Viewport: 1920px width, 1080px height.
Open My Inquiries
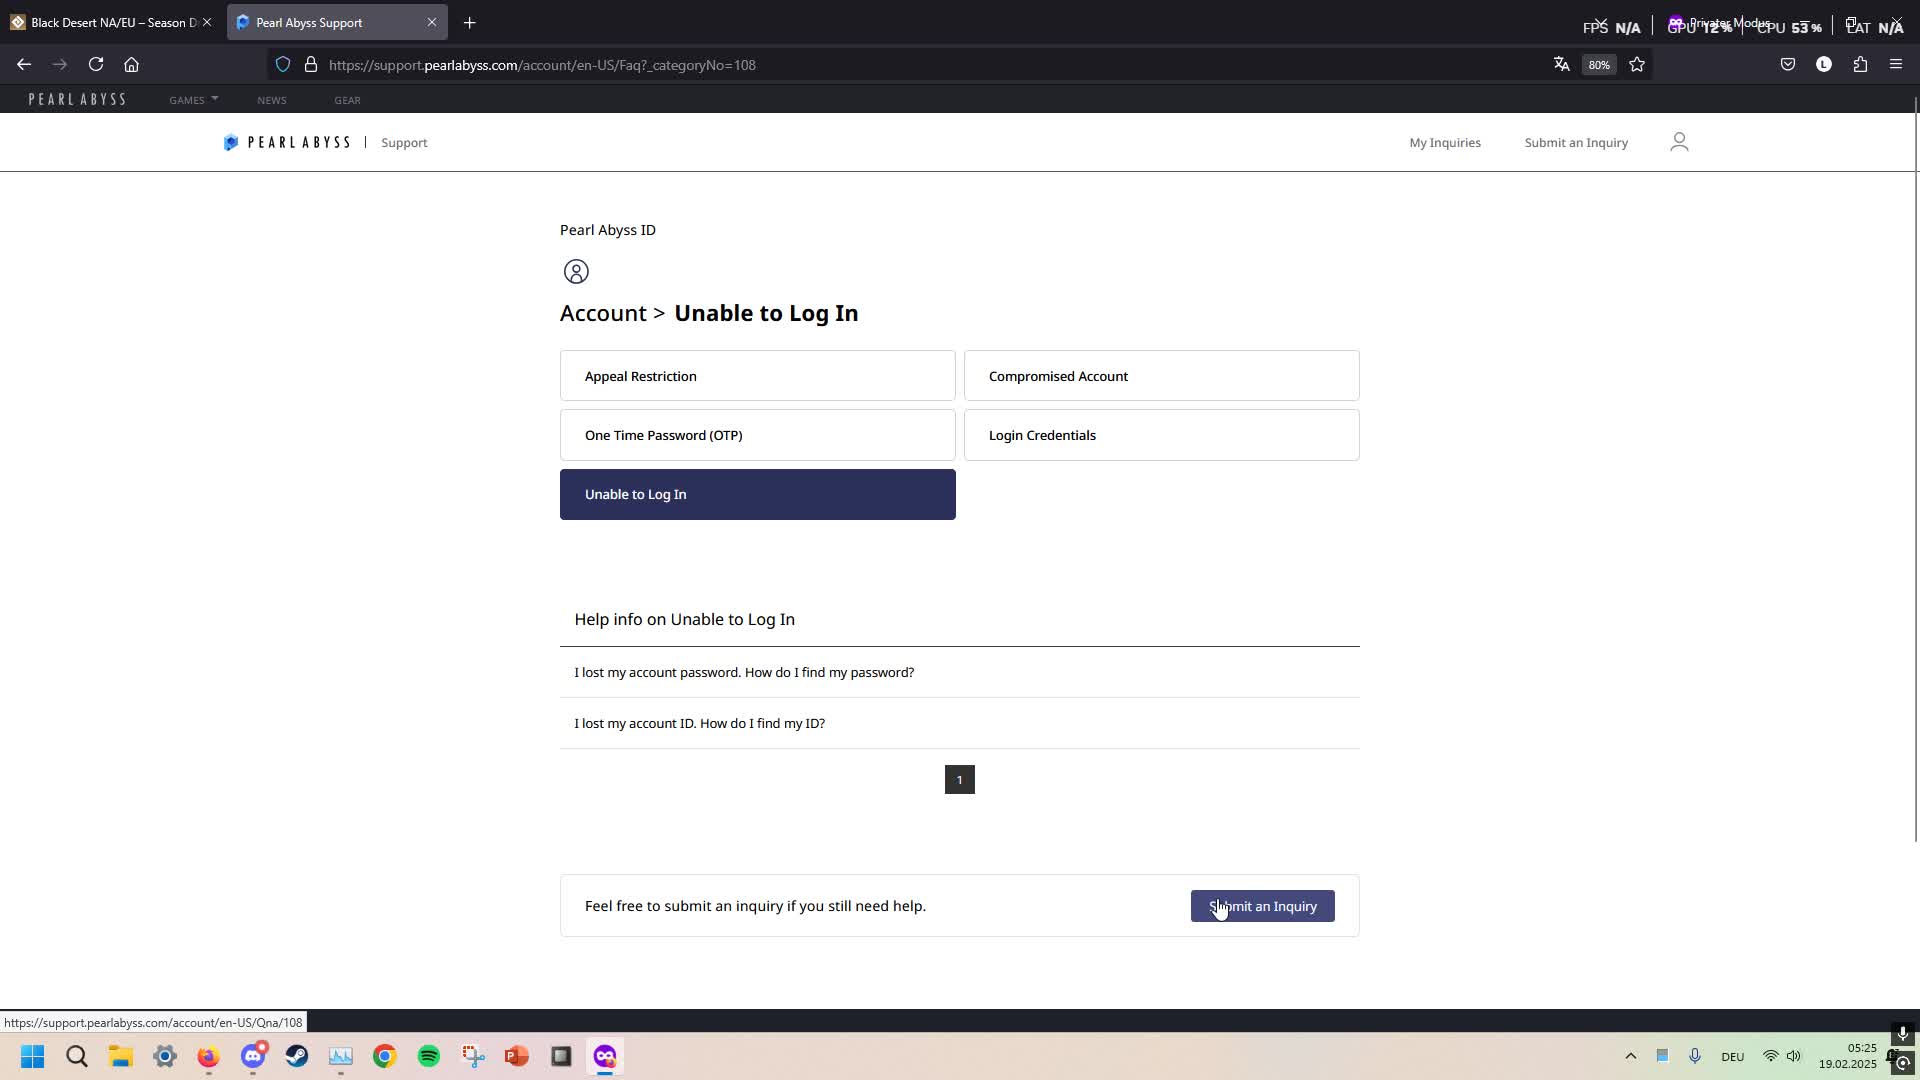pos(1445,142)
